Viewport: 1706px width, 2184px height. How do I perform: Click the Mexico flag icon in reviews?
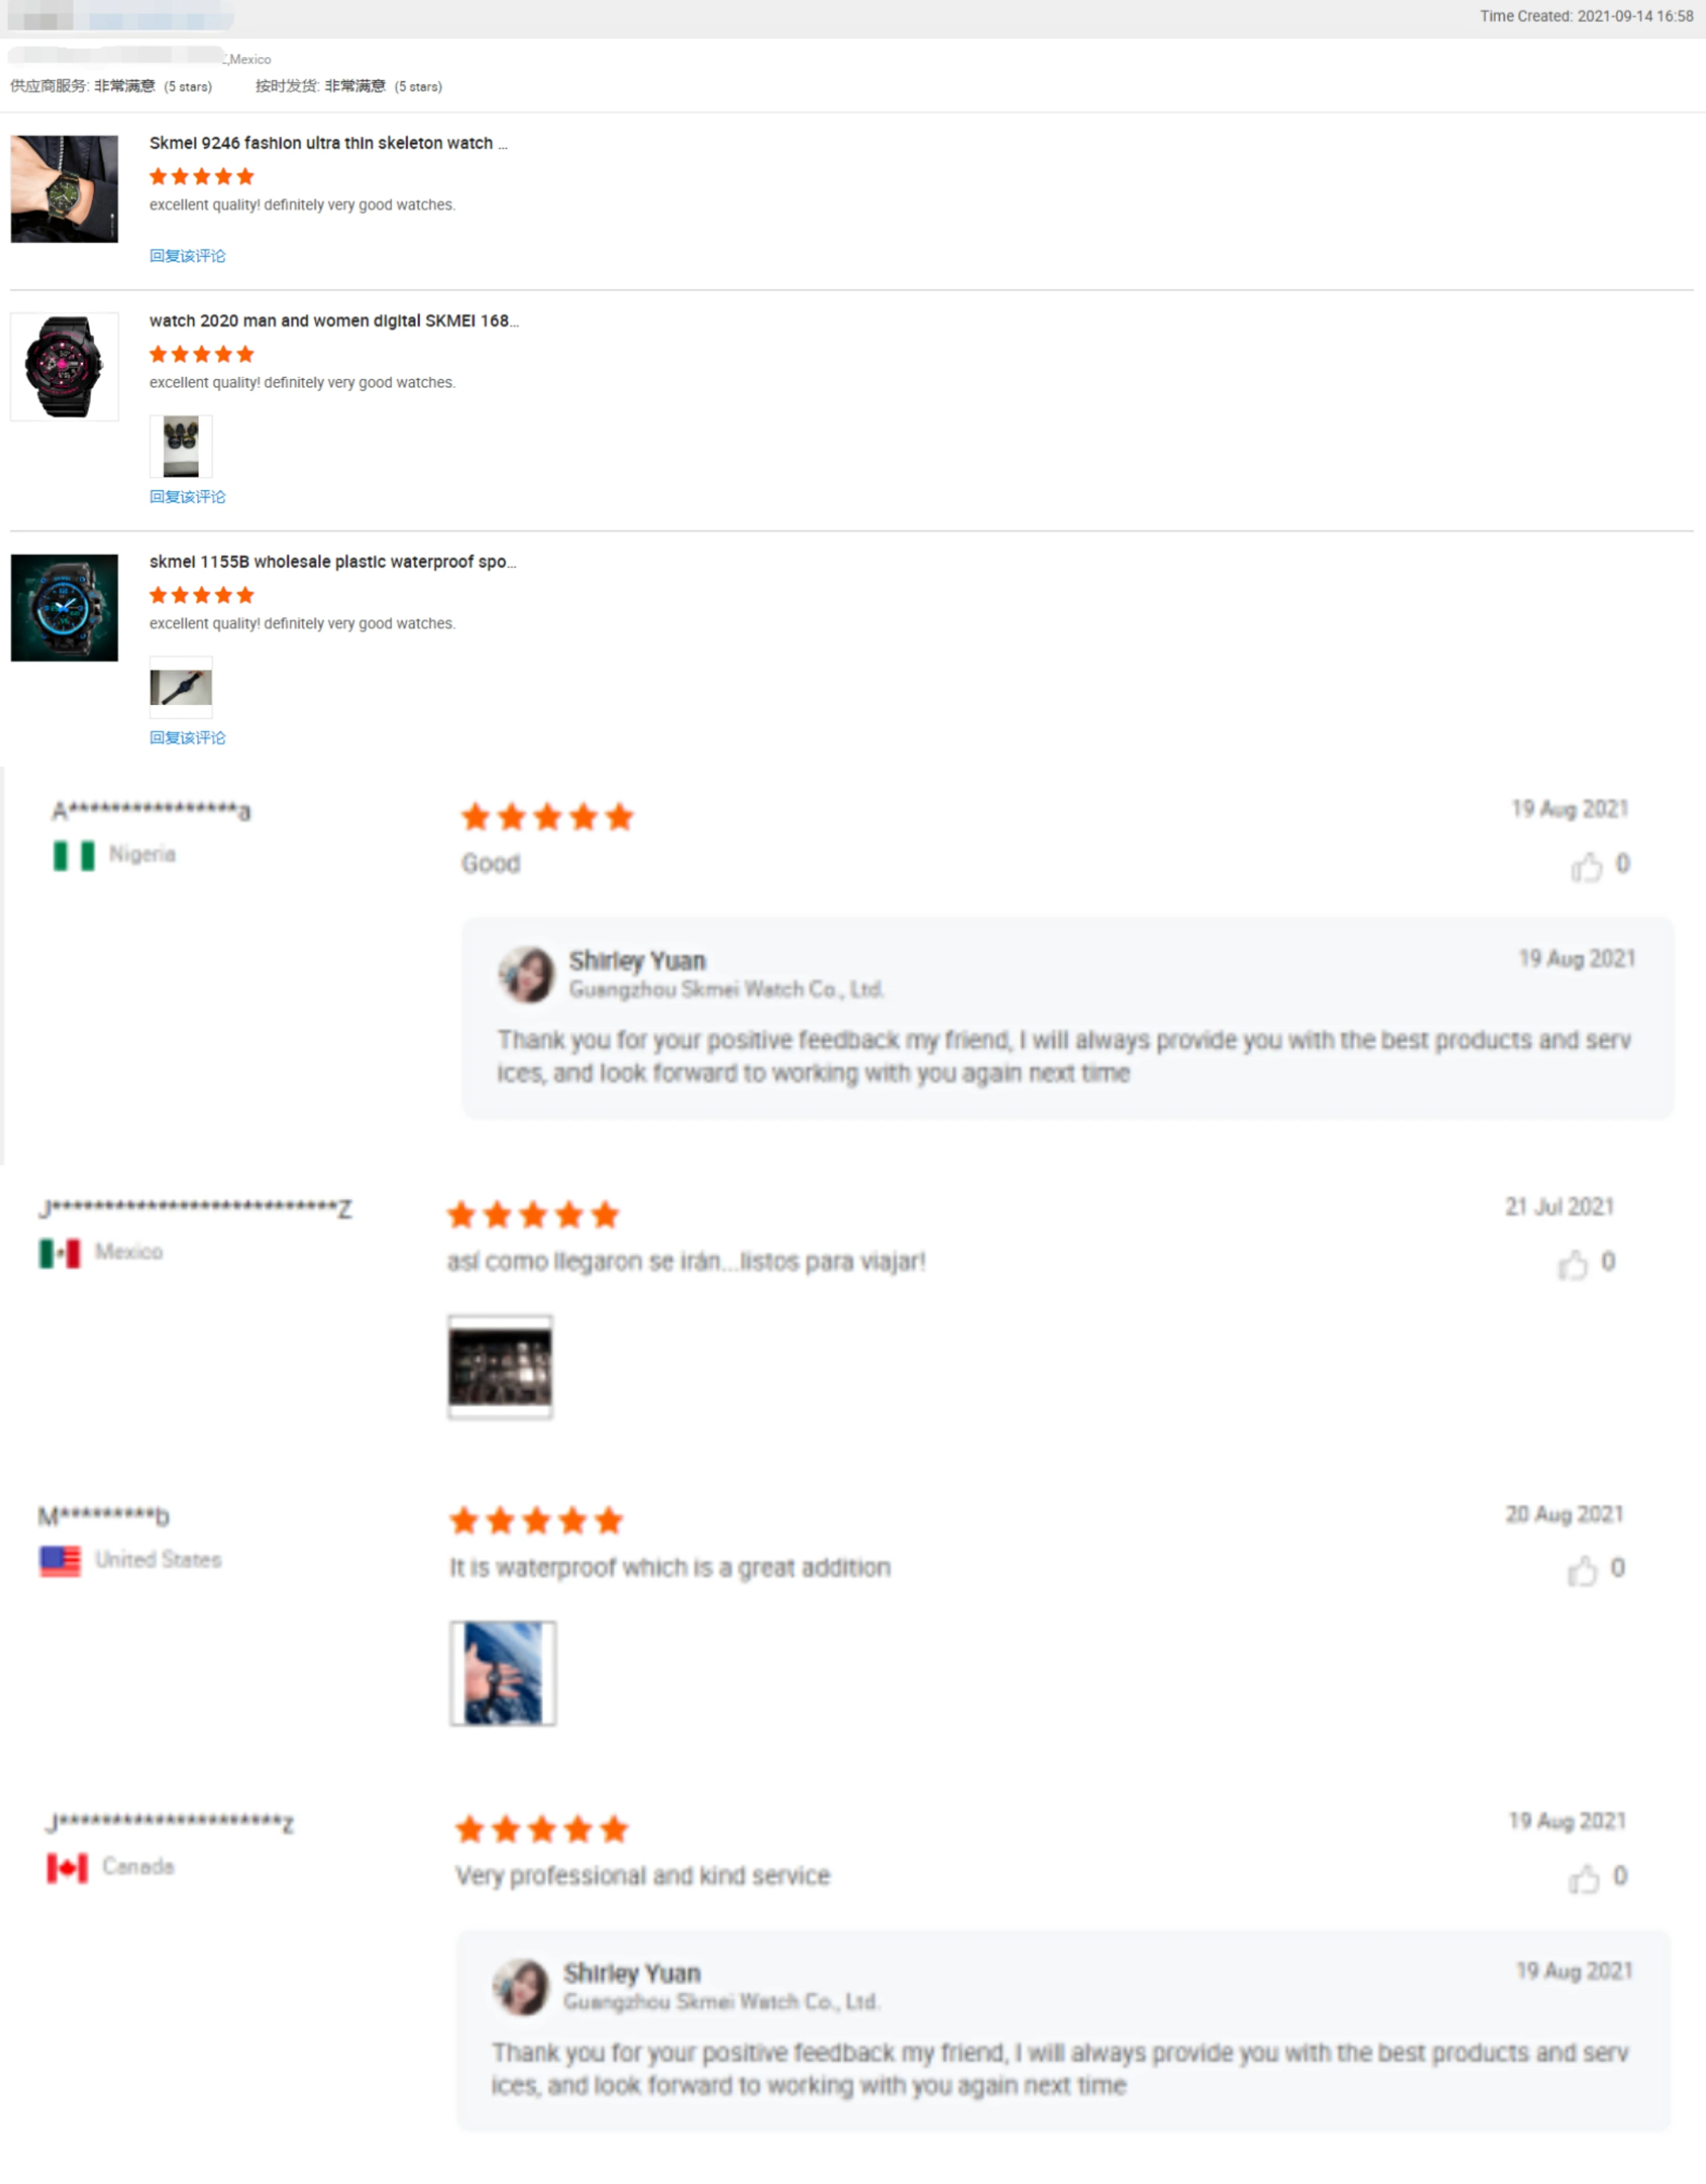click(x=59, y=1253)
